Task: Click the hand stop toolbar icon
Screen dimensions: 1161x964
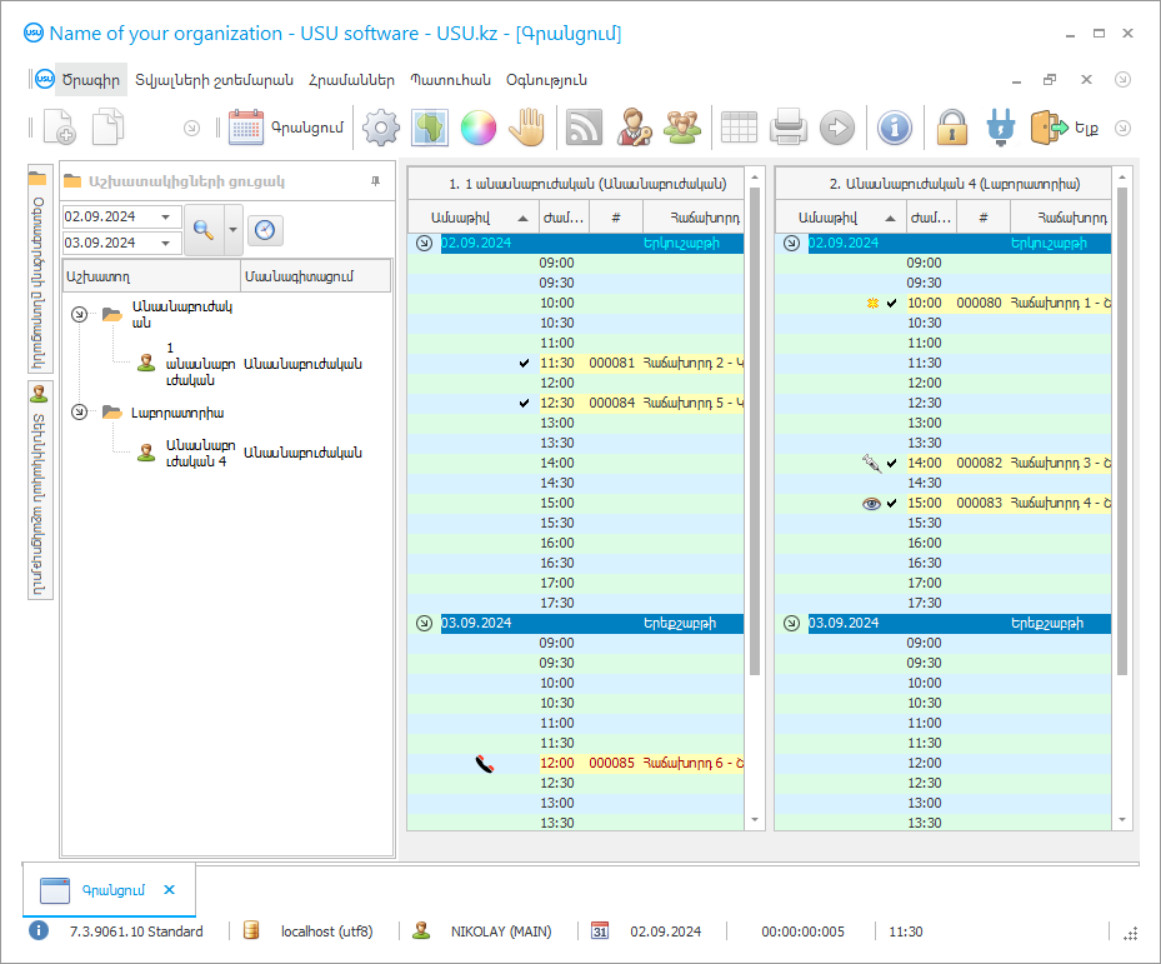Action: pos(527,128)
